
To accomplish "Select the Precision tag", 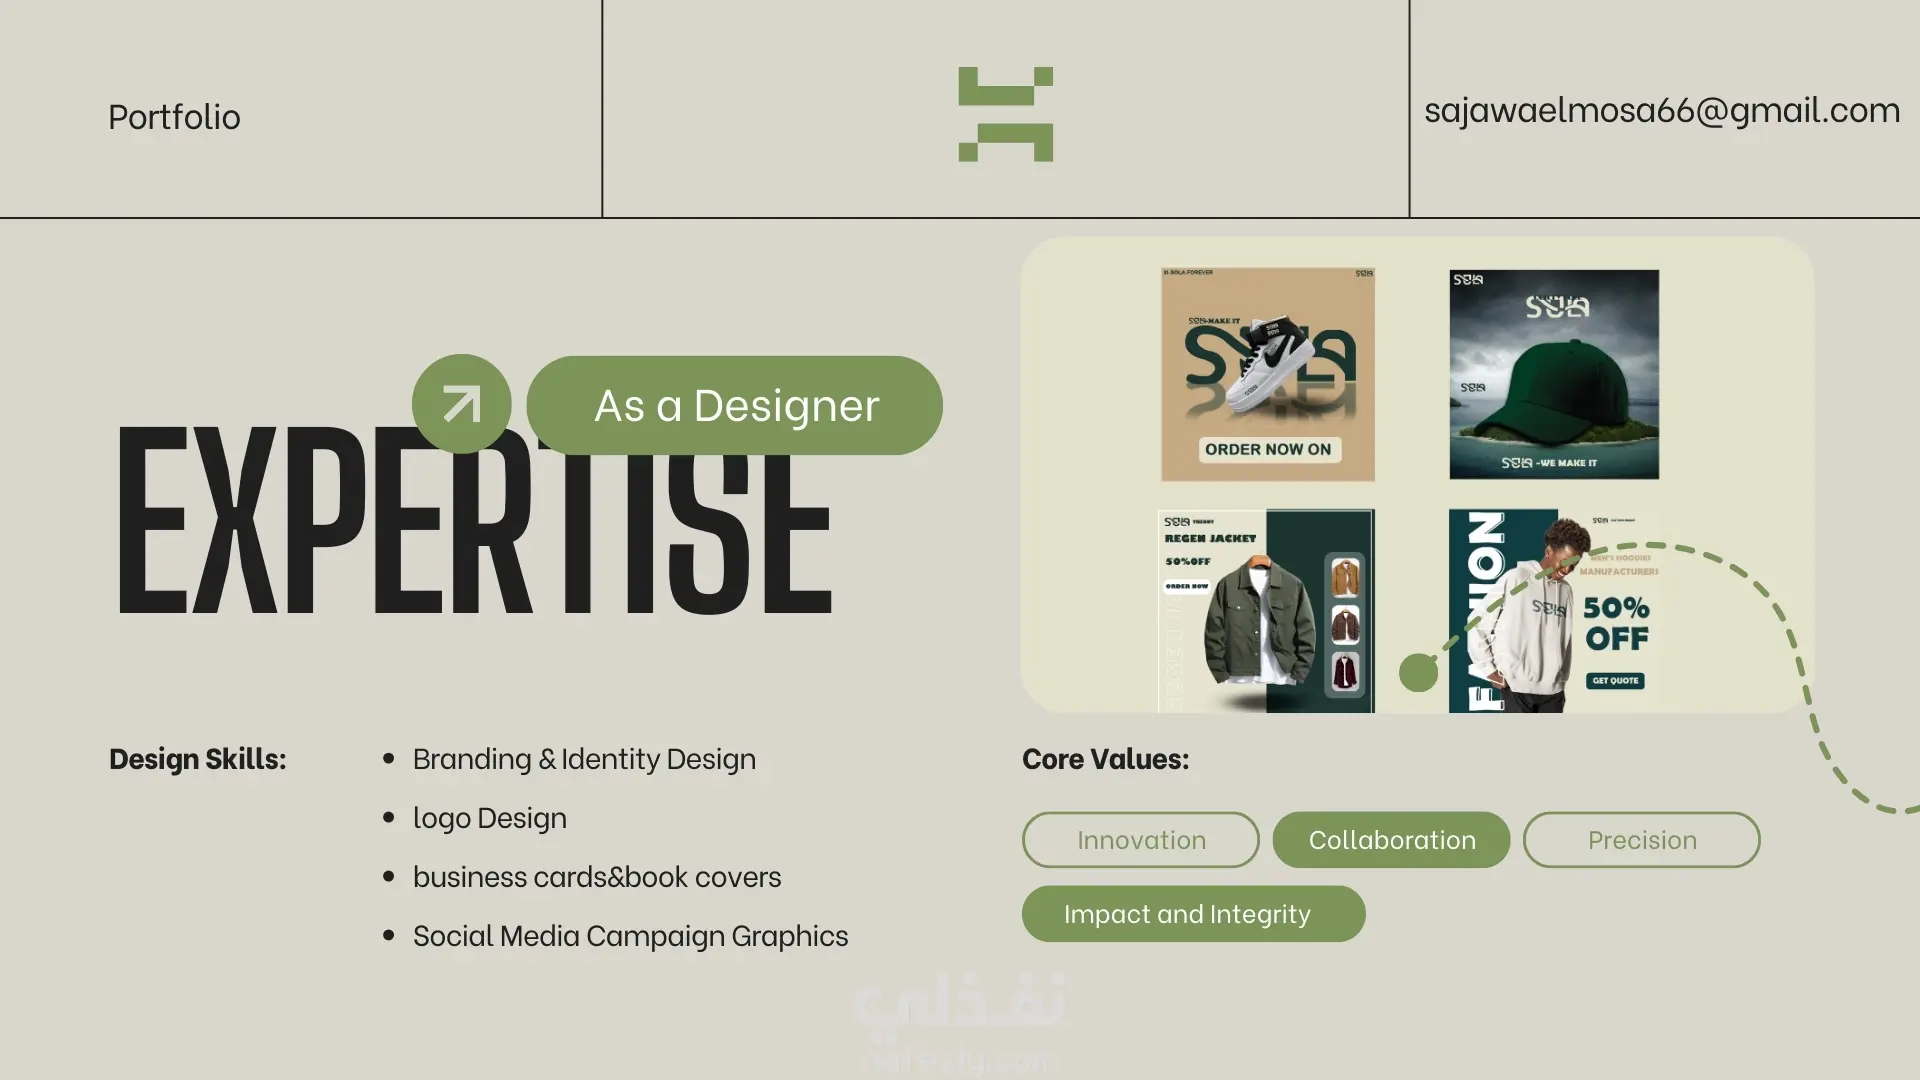I will coord(1641,840).
